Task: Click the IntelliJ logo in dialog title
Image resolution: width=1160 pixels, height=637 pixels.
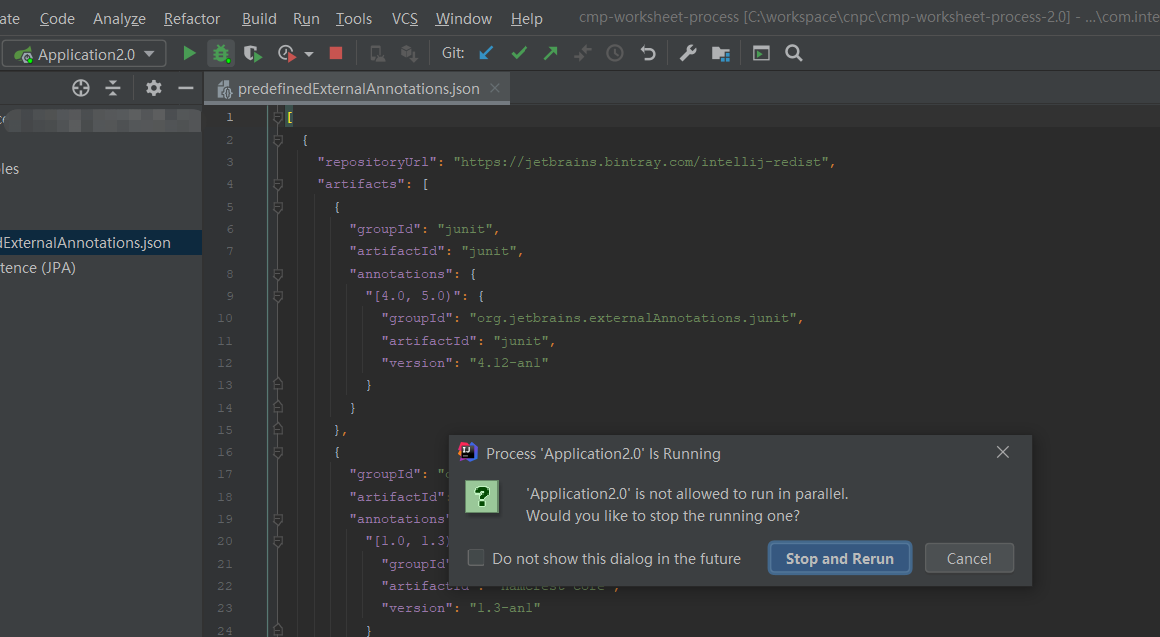Action: pyautogui.click(x=468, y=451)
